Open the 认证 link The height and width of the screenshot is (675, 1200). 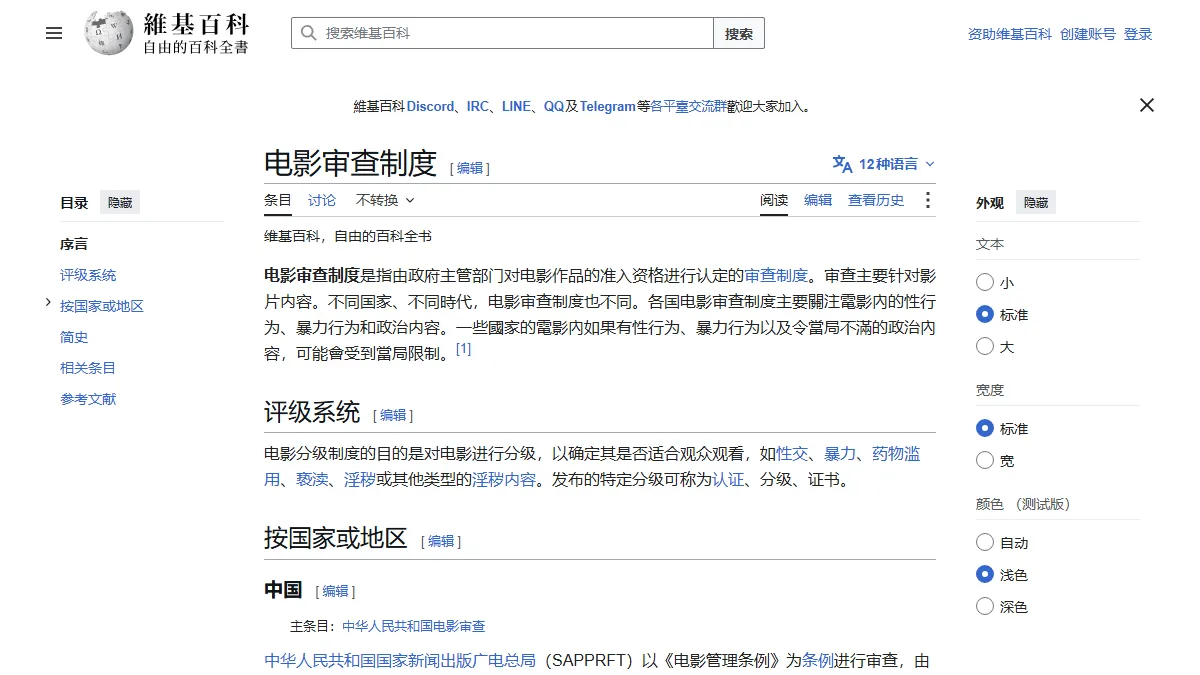click(x=728, y=480)
